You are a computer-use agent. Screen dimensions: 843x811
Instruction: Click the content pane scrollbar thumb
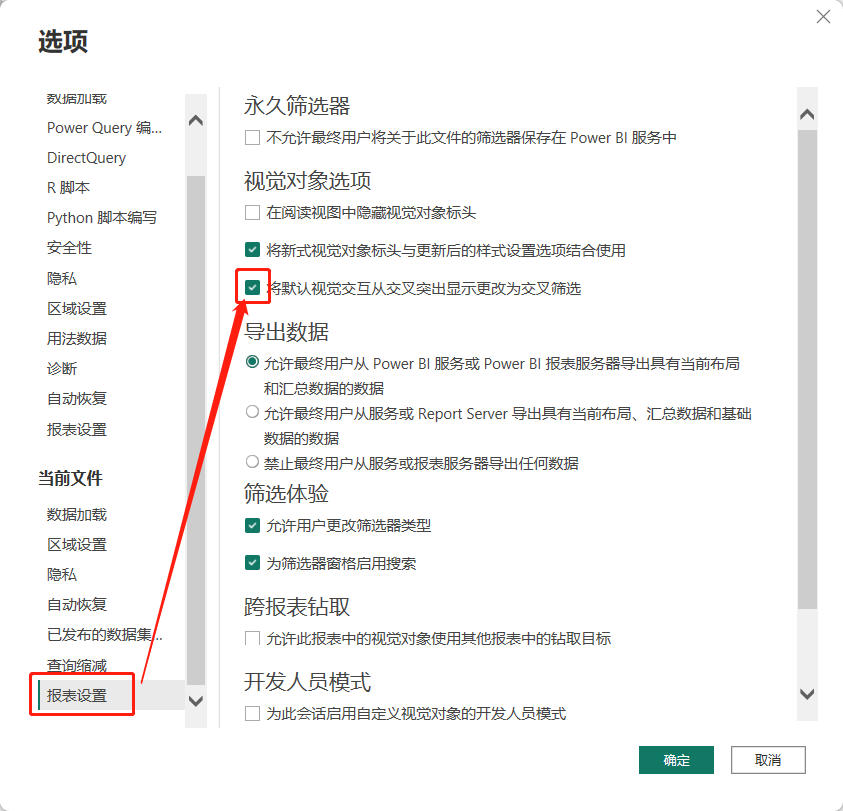(x=807, y=369)
